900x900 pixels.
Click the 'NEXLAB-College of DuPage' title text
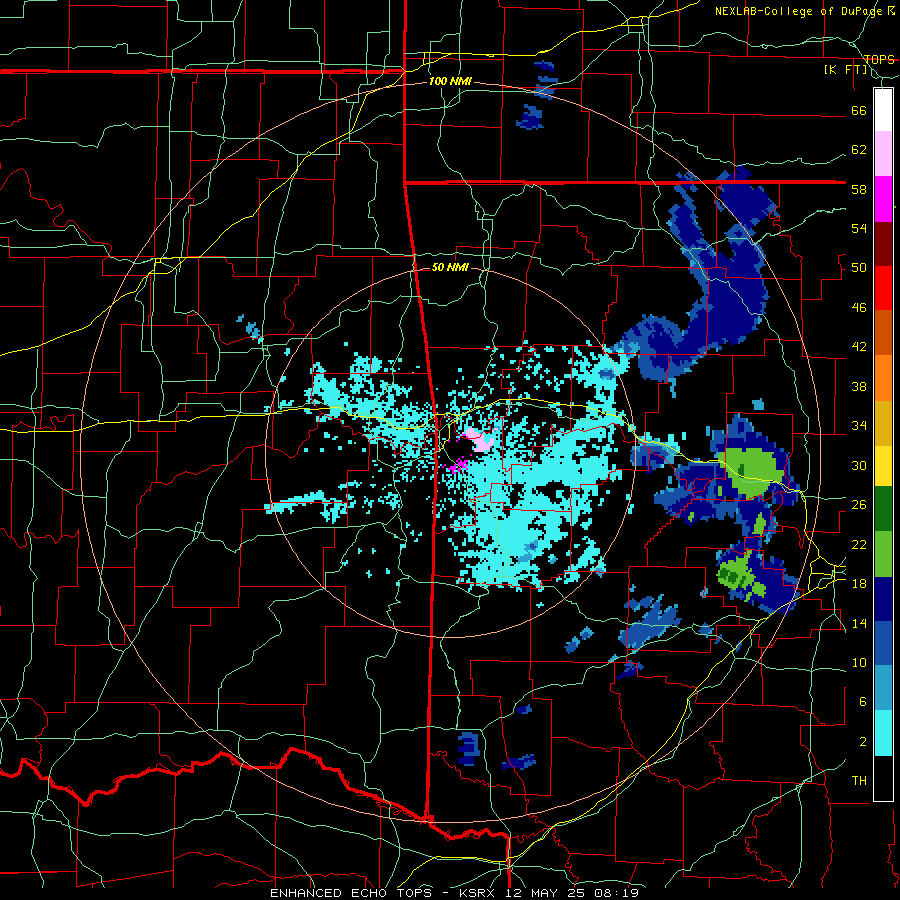(800, 11)
